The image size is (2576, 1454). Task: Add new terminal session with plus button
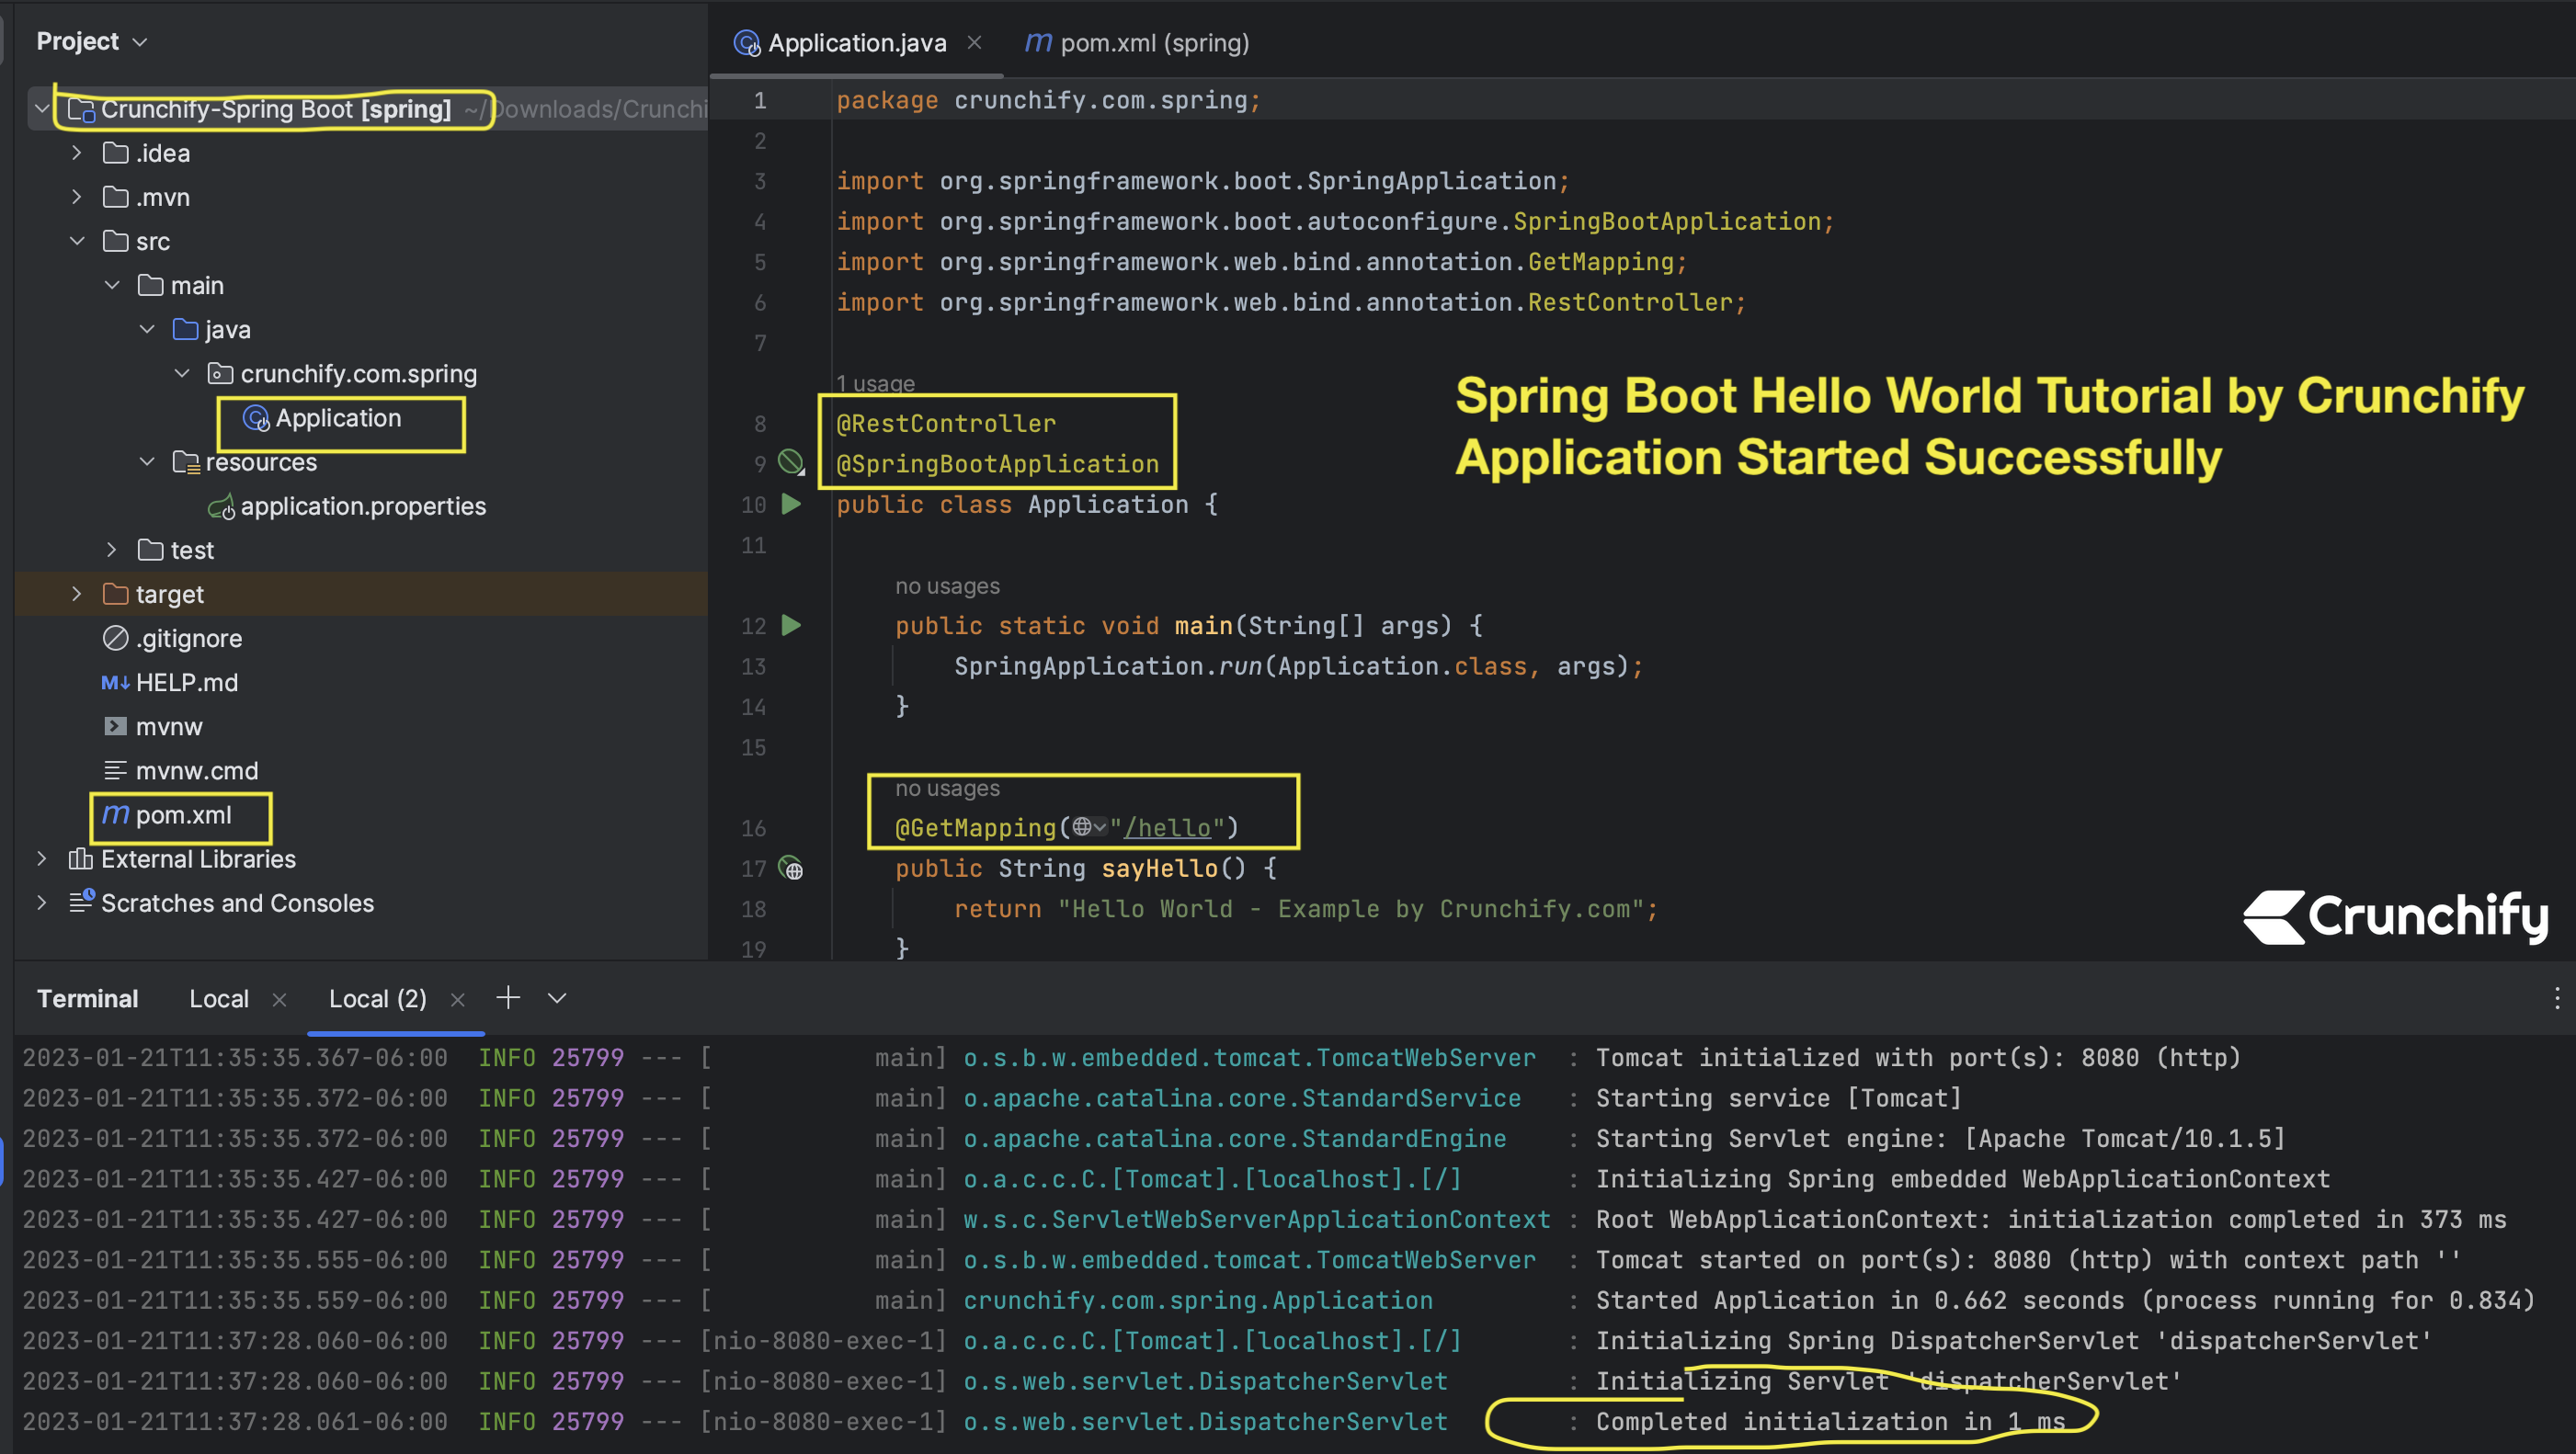[x=507, y=999]
